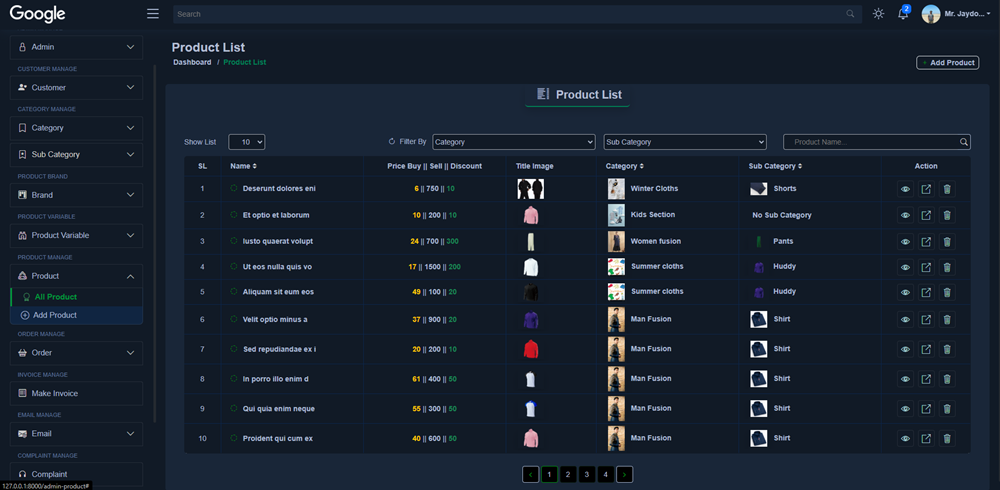
Task: Toggle the light/dark theme sun icon
Action: click(878, 14)
